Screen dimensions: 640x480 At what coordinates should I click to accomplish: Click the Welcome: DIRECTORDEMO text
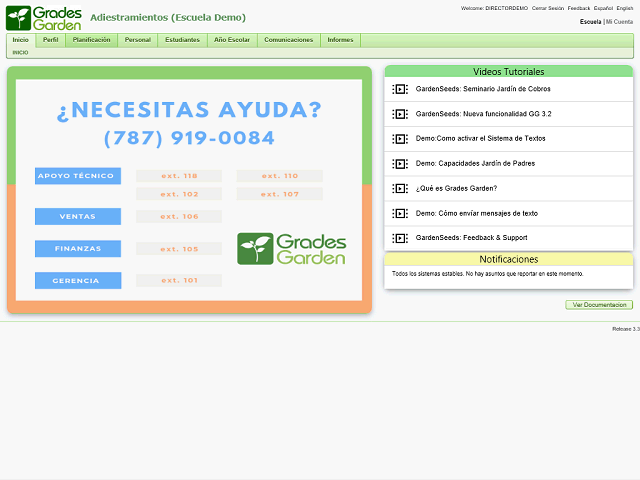point(494,8)
